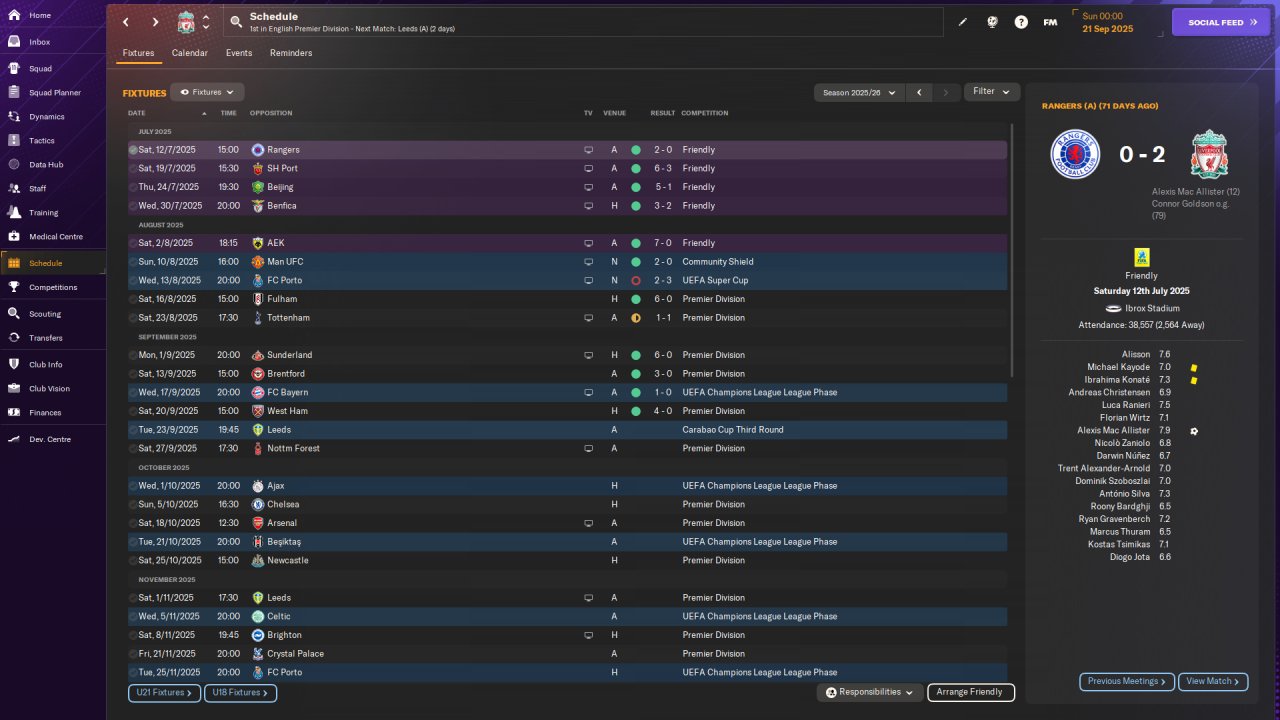Click the Ibrox Stadium link
Viewport: 1280px width, 720px height.
coord(1151,309)
